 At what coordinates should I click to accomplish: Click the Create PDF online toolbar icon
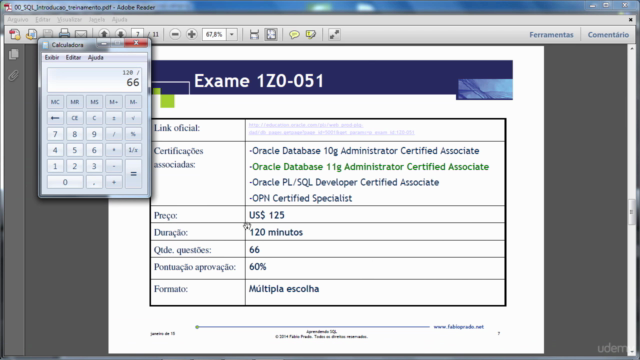pyautogui.click(x=15, y=35)
